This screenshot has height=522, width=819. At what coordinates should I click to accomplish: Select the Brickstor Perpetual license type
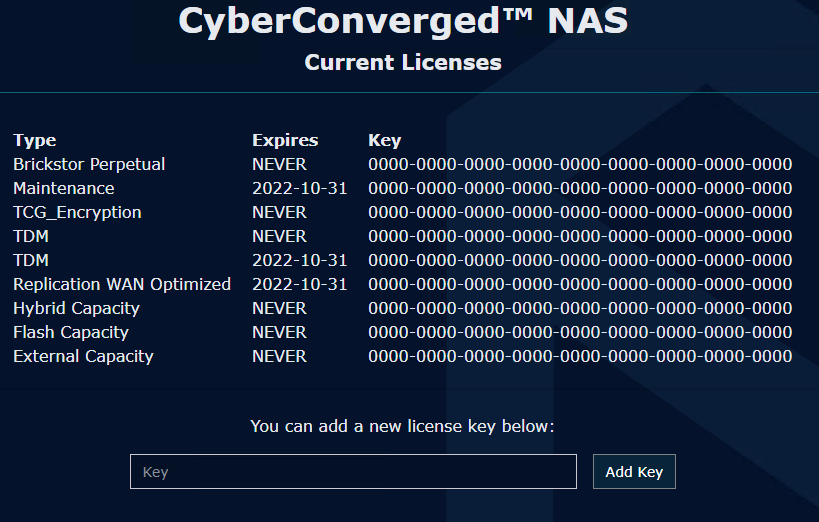89,164
